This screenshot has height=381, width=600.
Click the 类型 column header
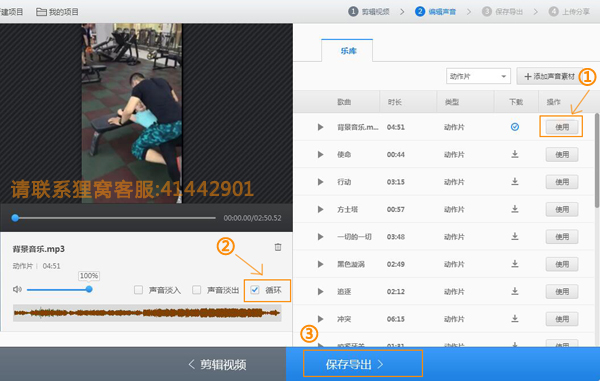(452, 102)
